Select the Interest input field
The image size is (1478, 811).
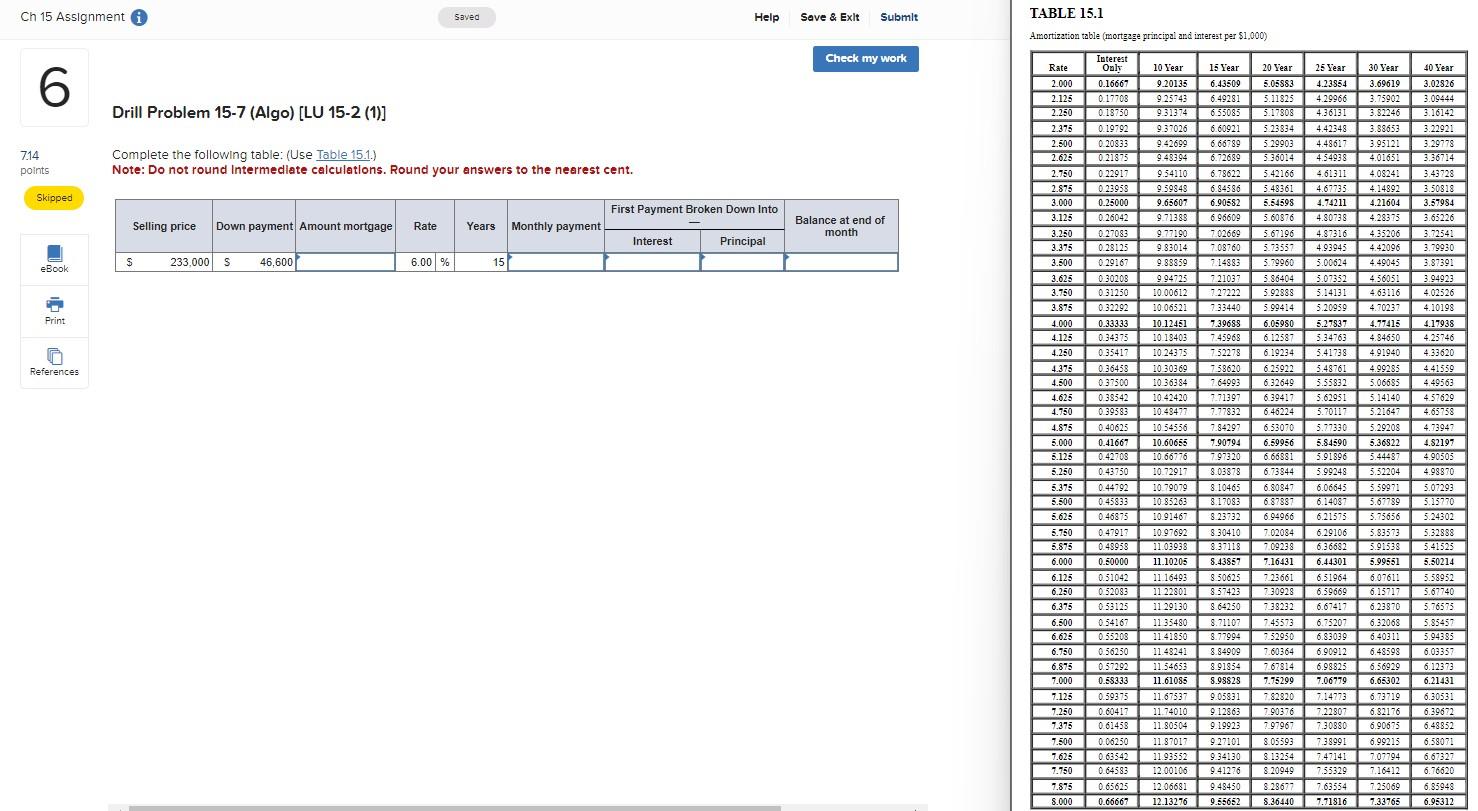click(x=652, y=262)
